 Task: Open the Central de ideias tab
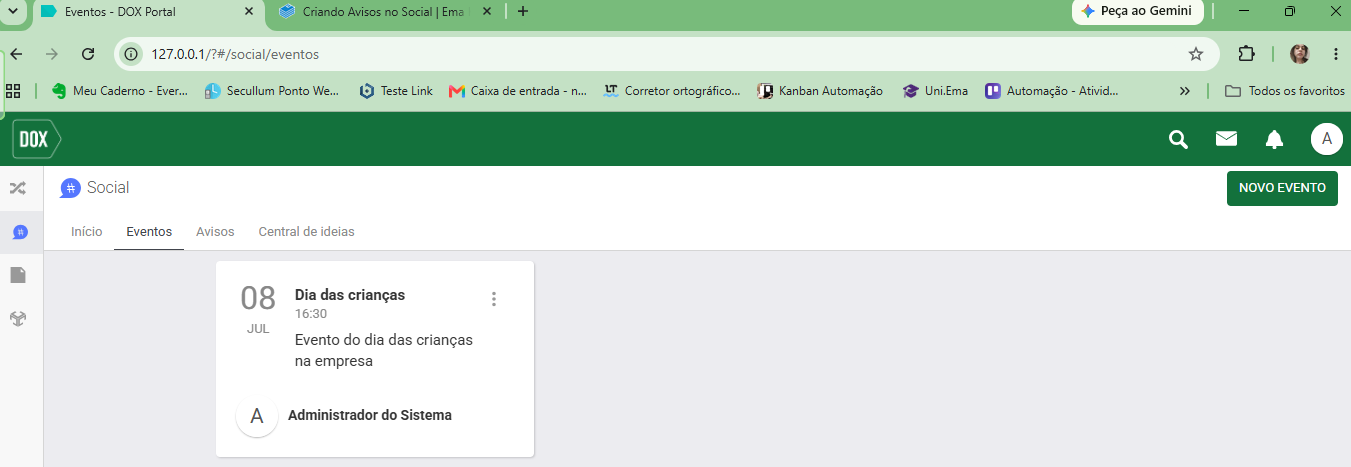pyautogui.click(x=307, y=232)
